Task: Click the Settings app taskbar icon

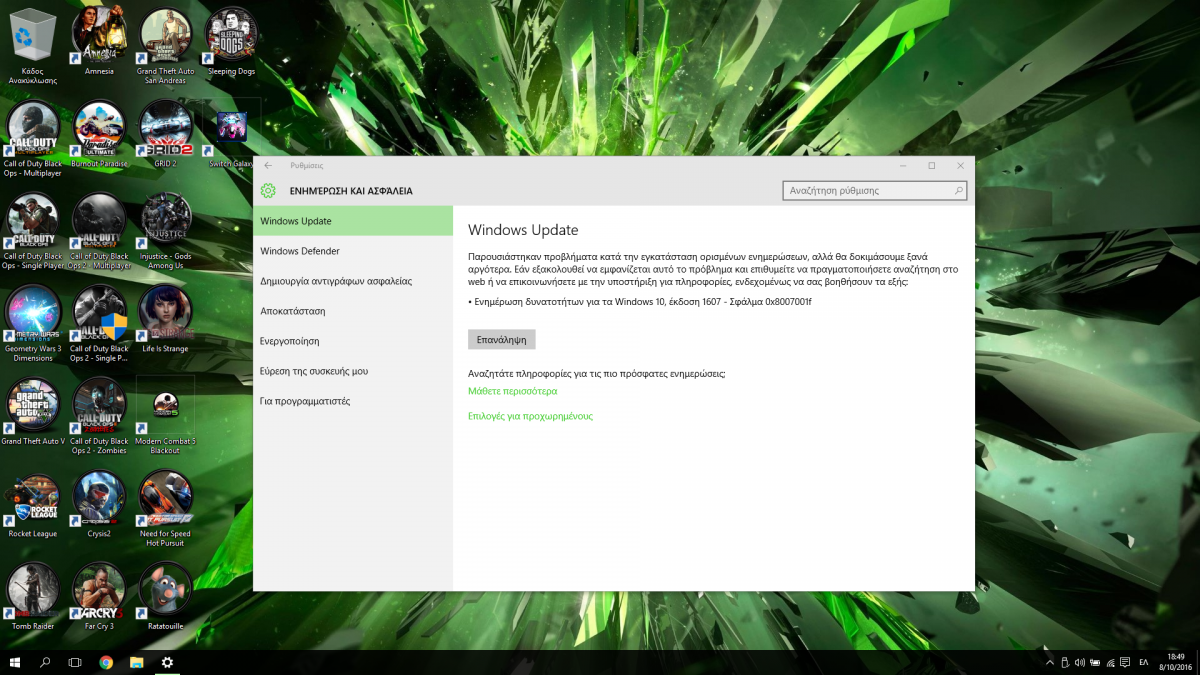Action: (167, 662)
